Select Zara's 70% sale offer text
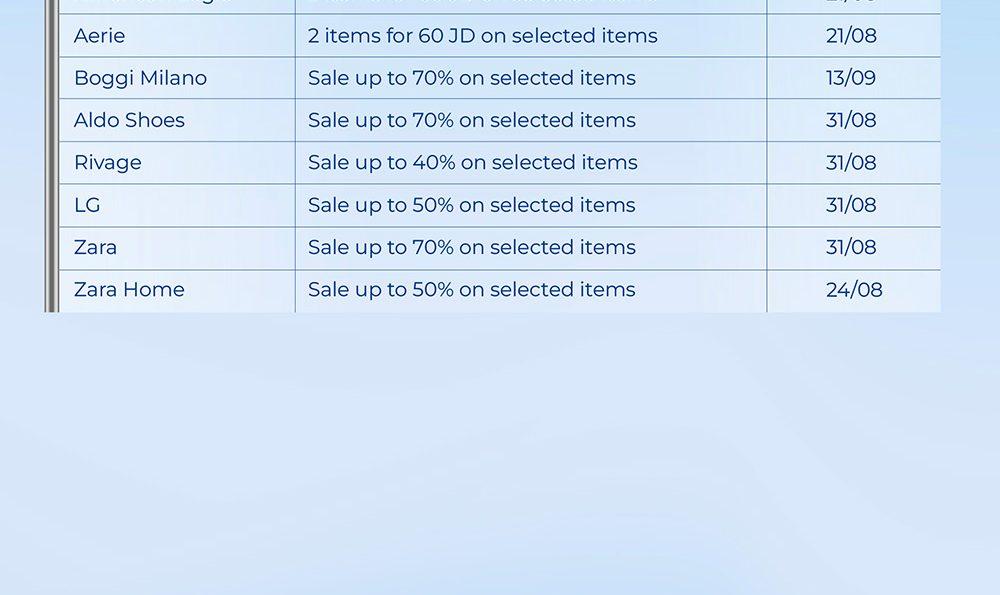 (471, 247)
